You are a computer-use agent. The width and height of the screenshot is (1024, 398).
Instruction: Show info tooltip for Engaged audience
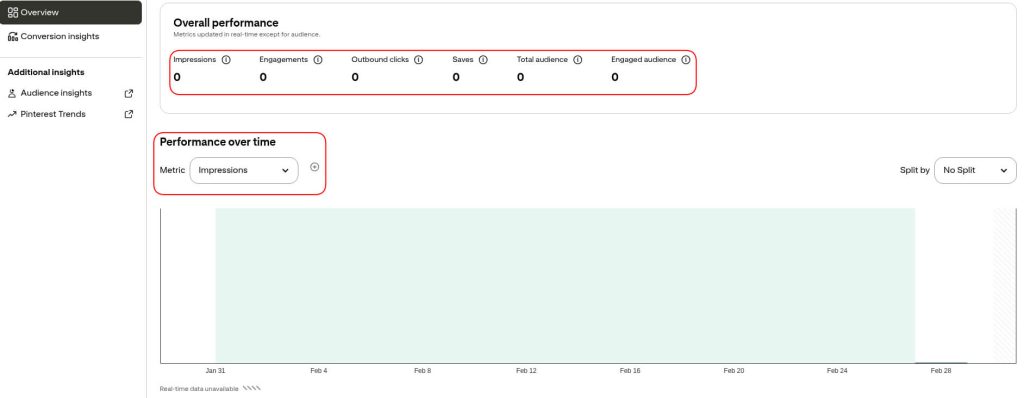tap(686, 59)
